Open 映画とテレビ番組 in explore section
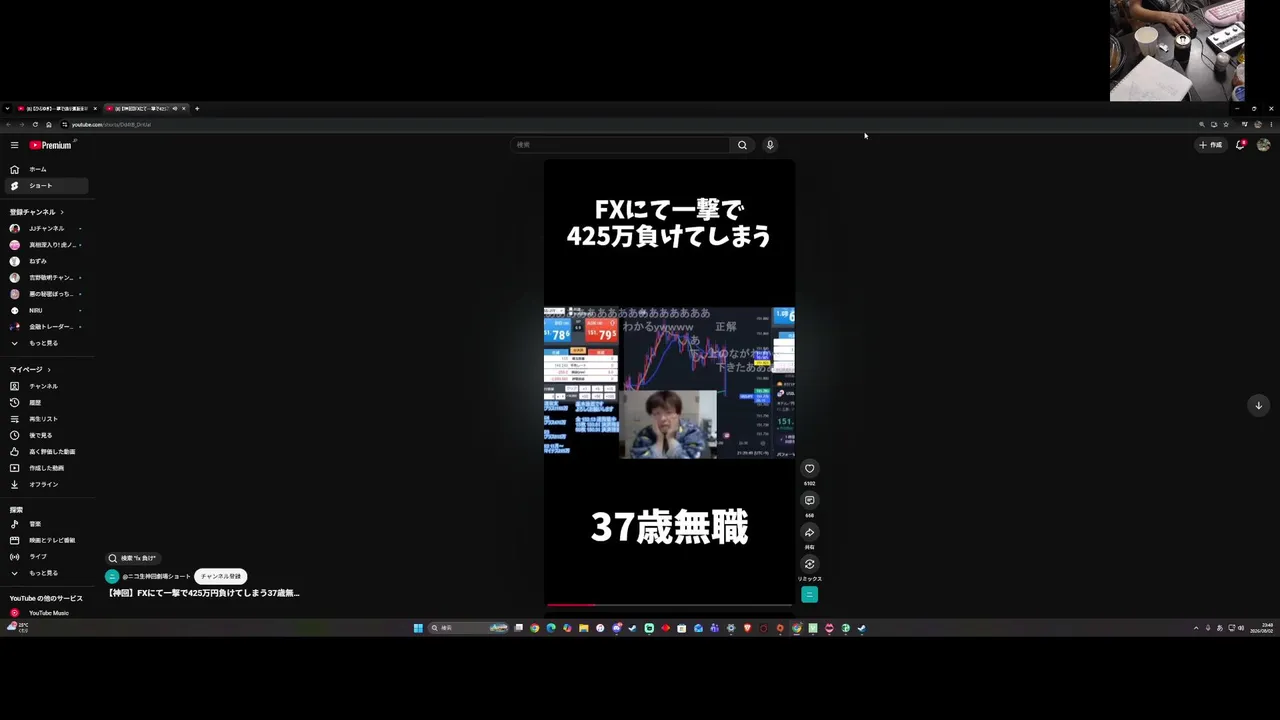Viewport: 1280px width, 720px height. tap(46, 540)
